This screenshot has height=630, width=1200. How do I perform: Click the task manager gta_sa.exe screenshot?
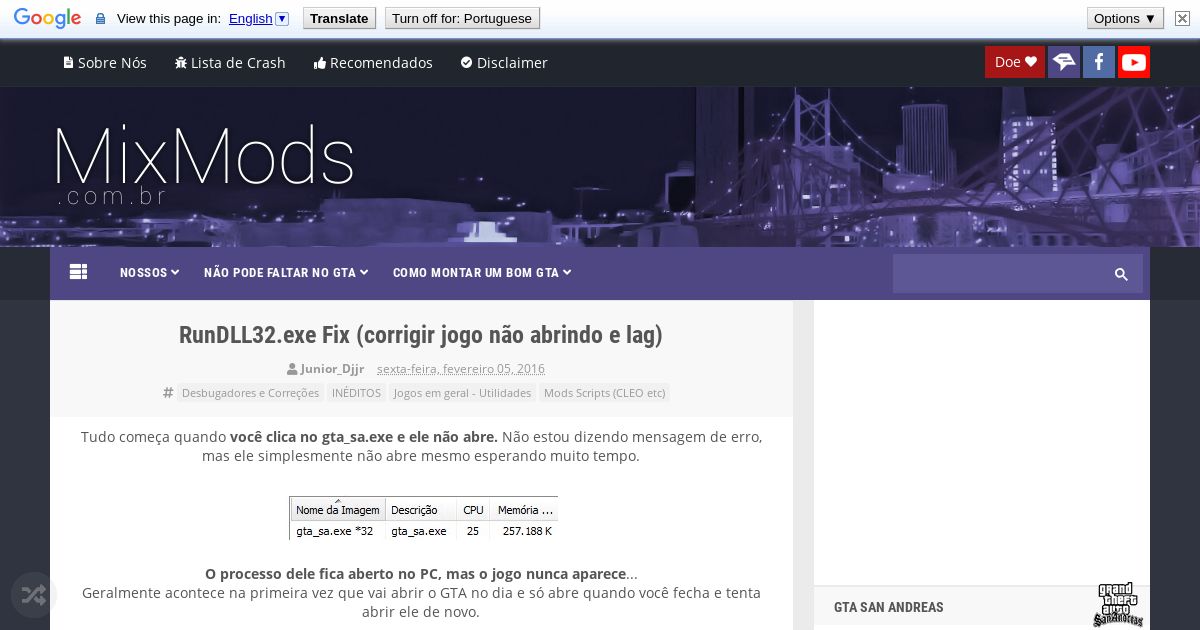click(424, 519)
